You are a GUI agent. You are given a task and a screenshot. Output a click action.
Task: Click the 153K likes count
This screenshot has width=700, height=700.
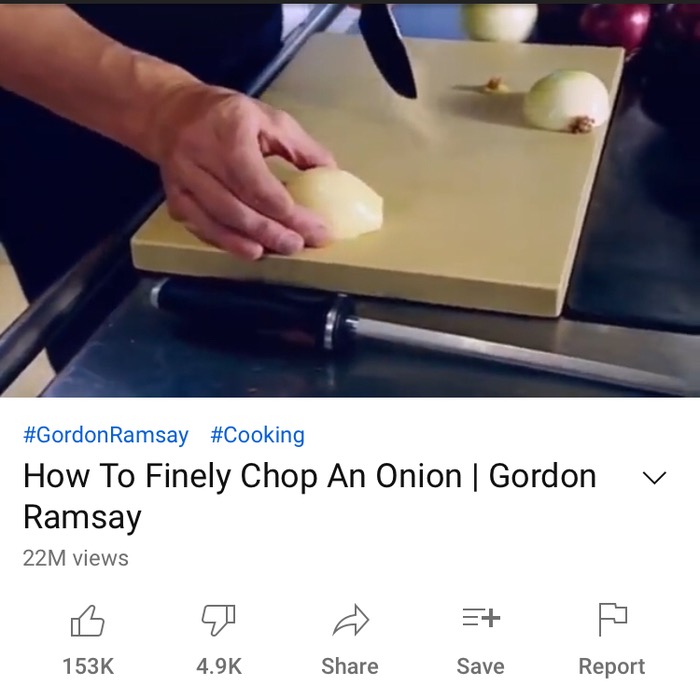point(88,666)
